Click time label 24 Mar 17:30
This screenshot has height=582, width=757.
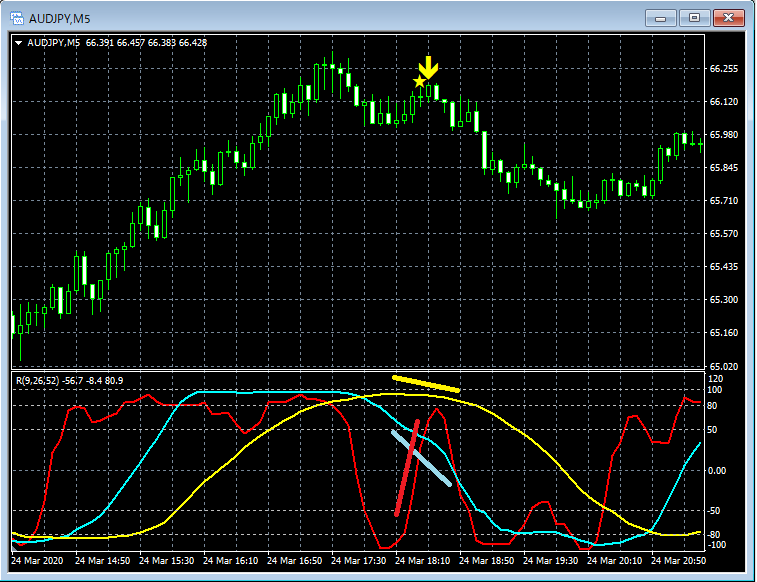(359, 561)
